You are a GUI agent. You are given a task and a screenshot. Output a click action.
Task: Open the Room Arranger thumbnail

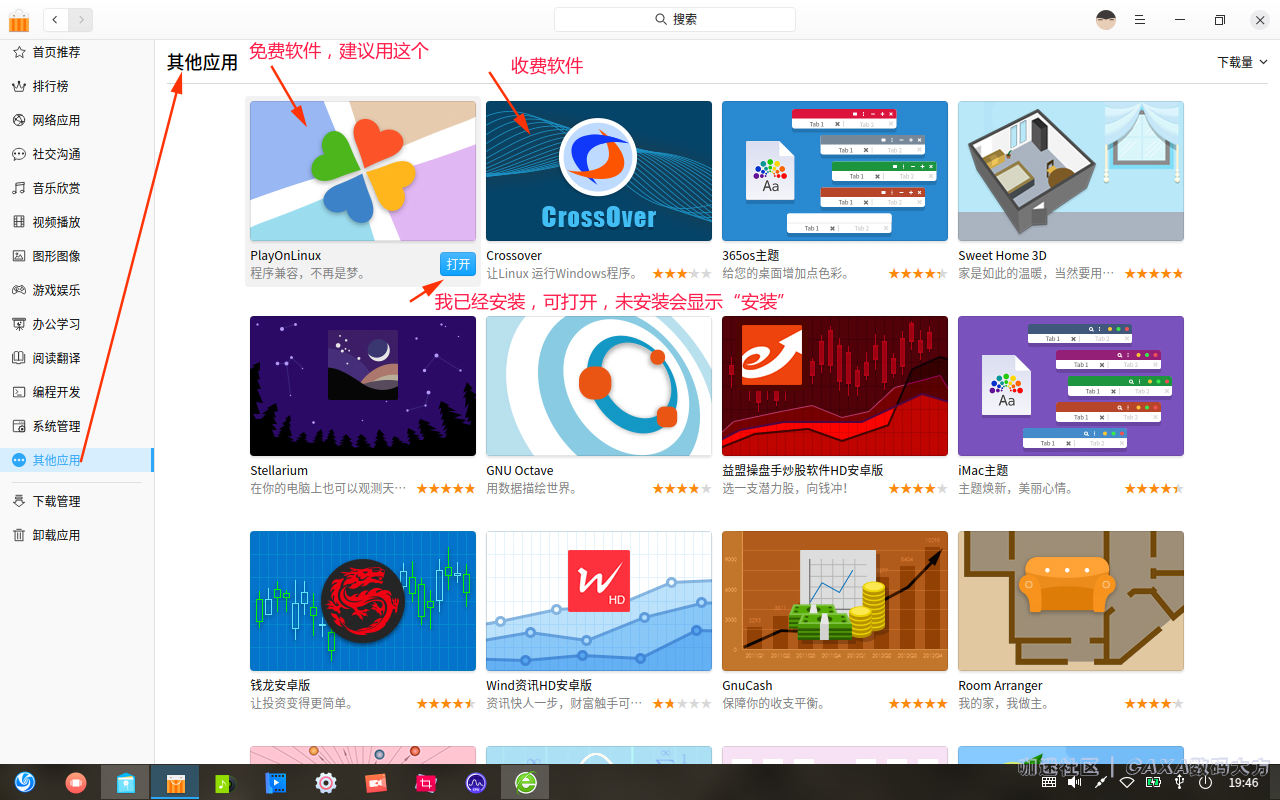click(1071, 601)
